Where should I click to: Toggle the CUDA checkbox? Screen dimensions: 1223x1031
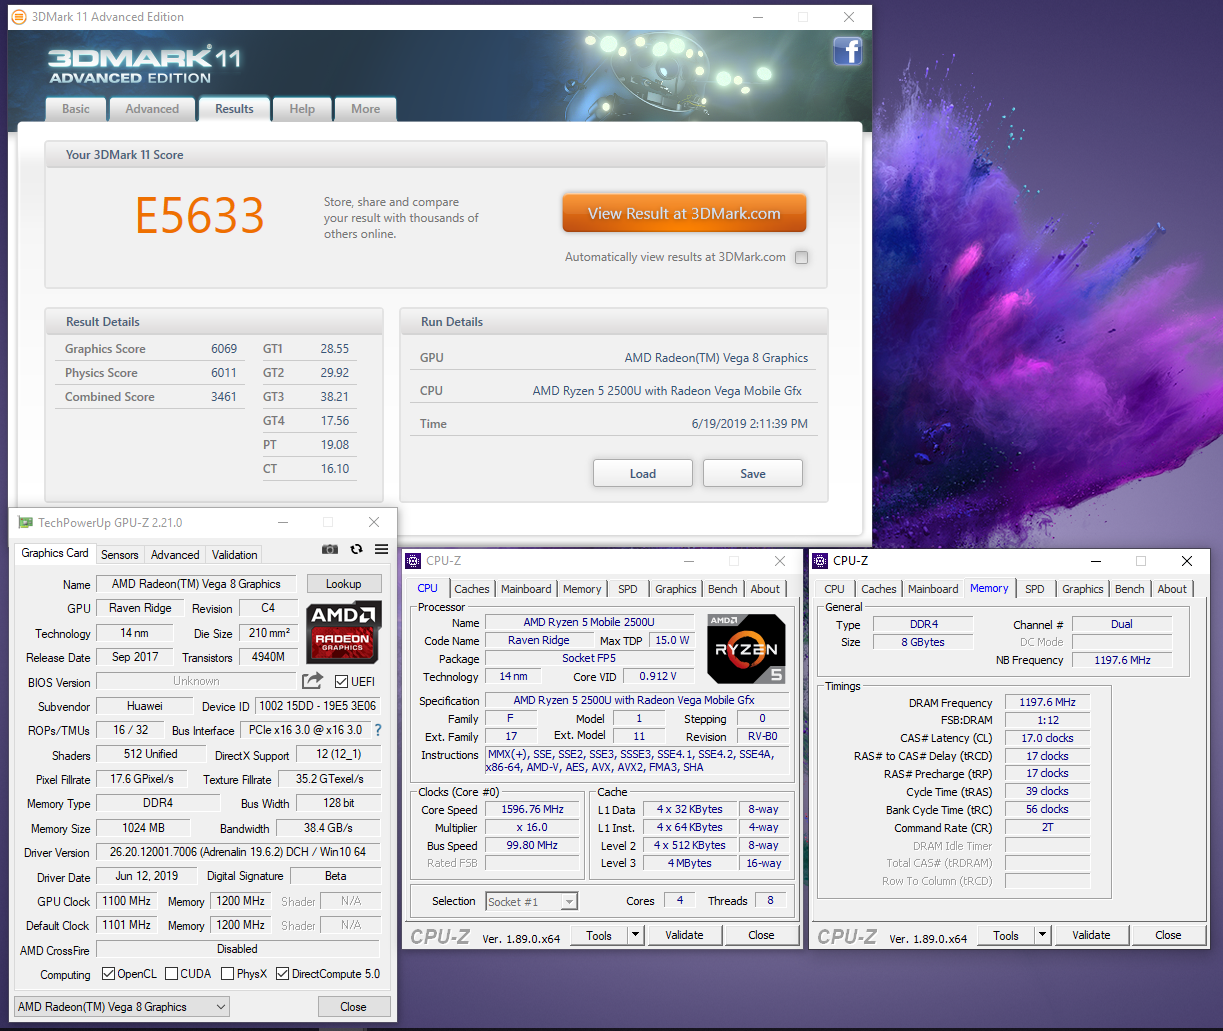click(172, 973)
